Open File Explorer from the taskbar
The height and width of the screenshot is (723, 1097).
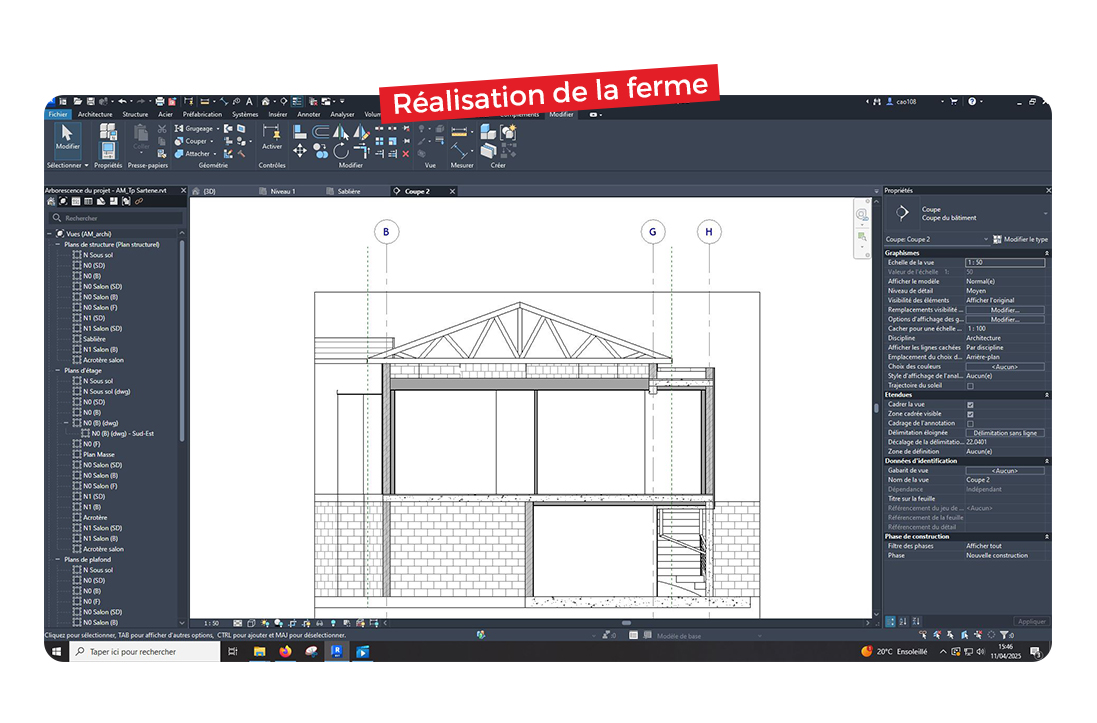pyautogui.click(x=260, y=652)
